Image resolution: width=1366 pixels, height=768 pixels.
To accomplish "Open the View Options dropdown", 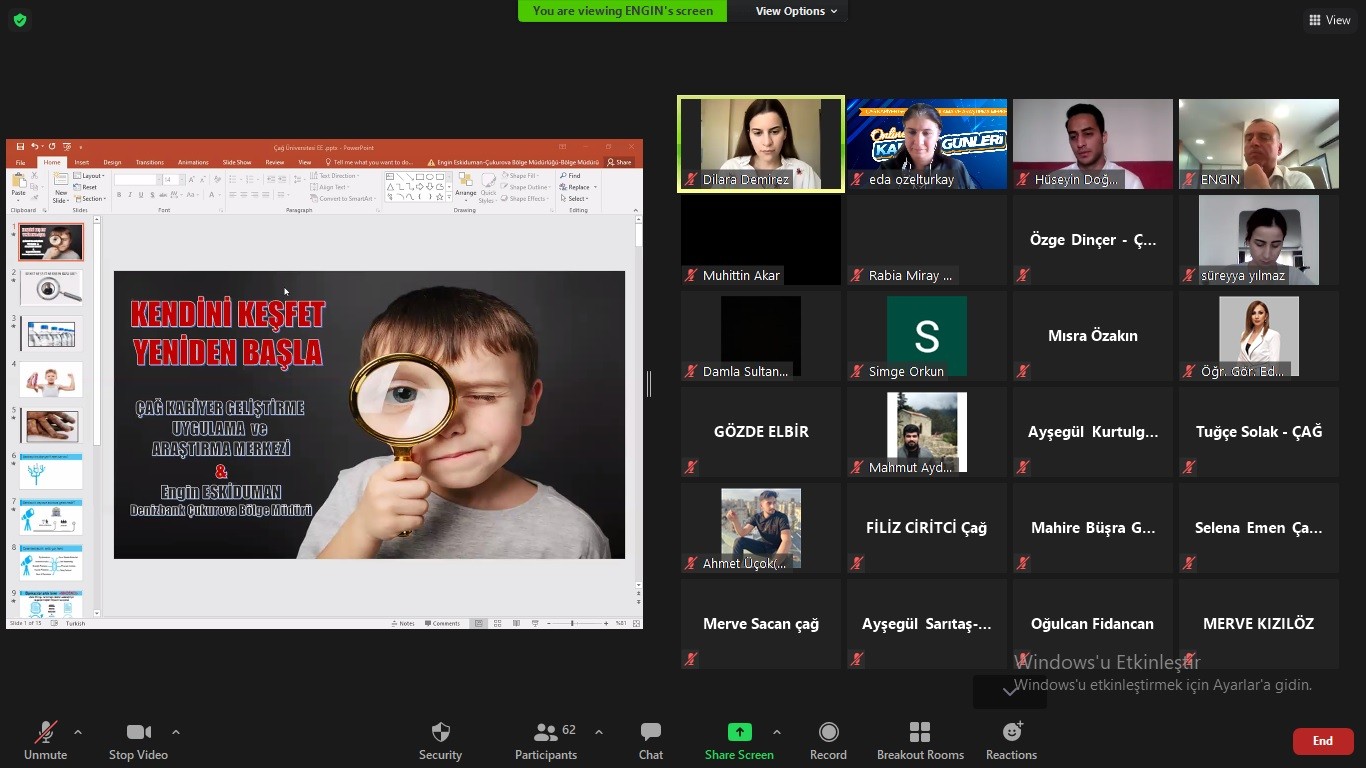I will [x=796, y=11].
